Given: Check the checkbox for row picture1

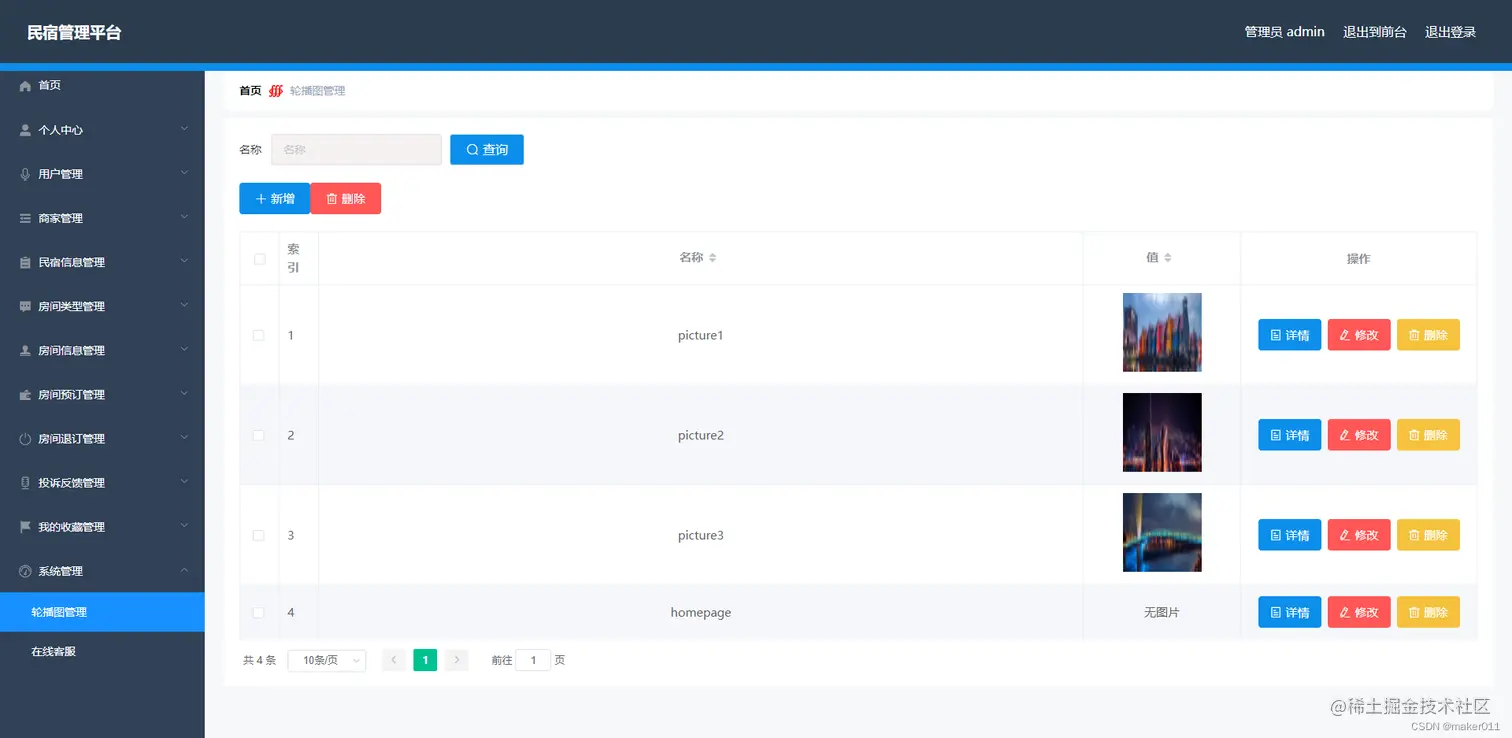Looking at the screenshot, I should point(259,335).
